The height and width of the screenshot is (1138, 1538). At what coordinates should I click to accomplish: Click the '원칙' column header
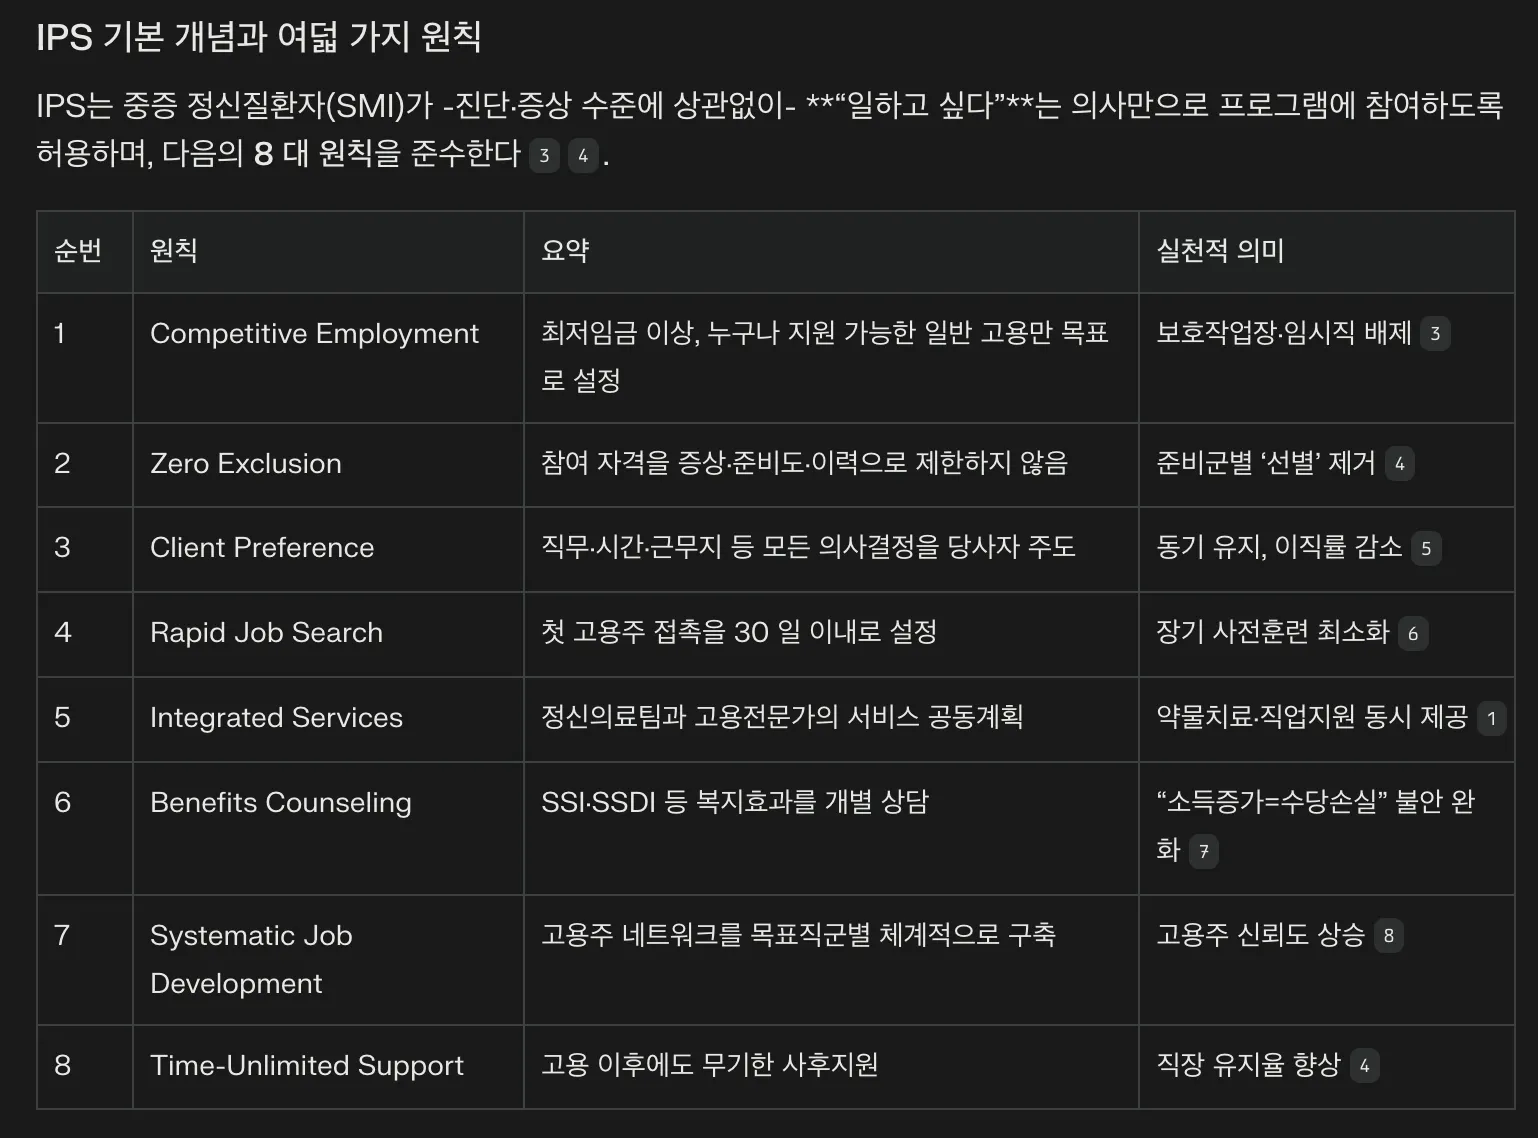click(x=173, y=252)
